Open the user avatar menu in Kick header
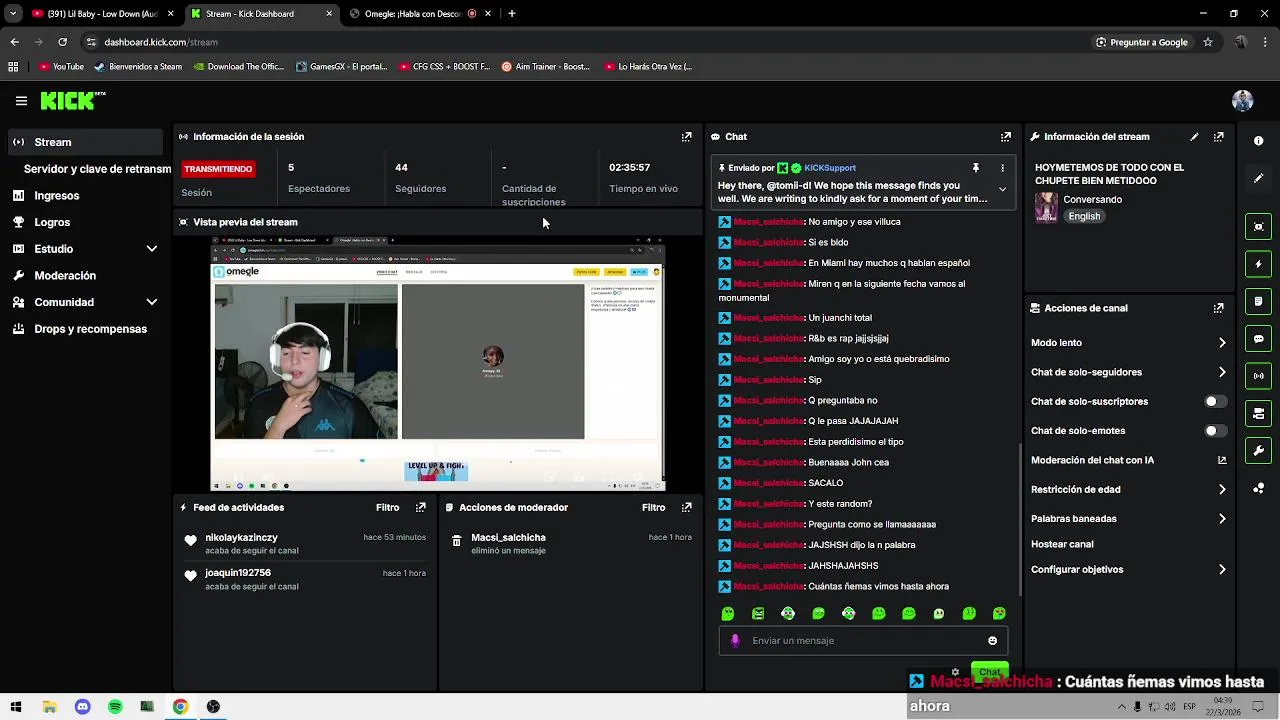Image resolution: width=1280 pixels, height=720 pixels. (1242, 101)
